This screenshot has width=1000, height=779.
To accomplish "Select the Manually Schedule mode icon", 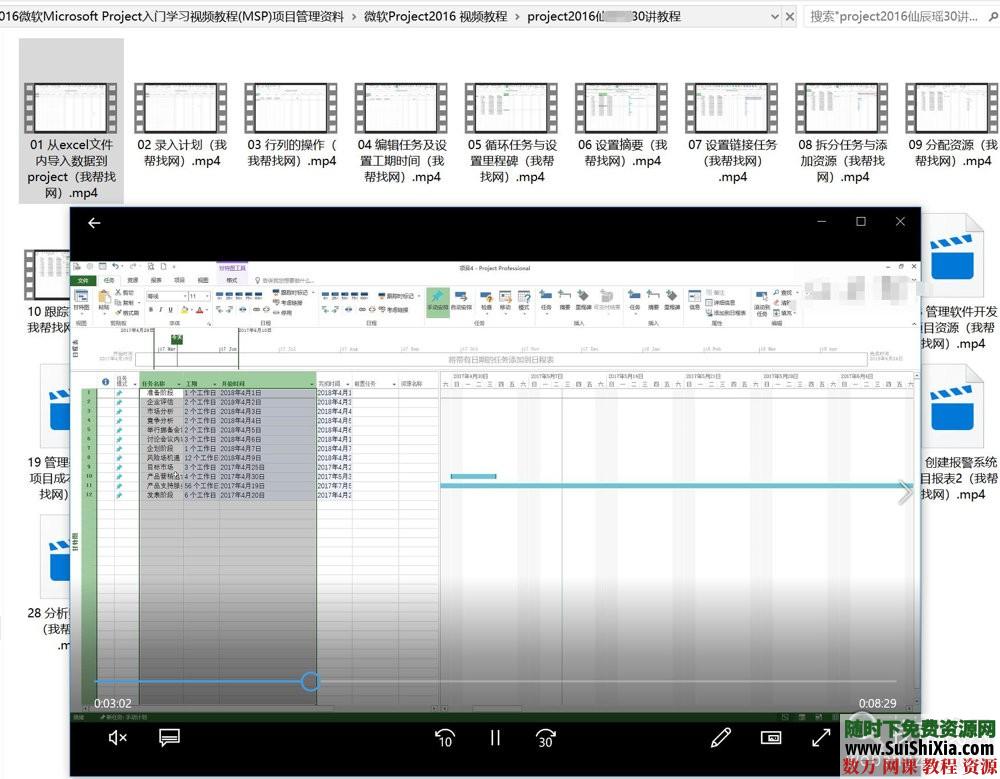I will (437, 297).
